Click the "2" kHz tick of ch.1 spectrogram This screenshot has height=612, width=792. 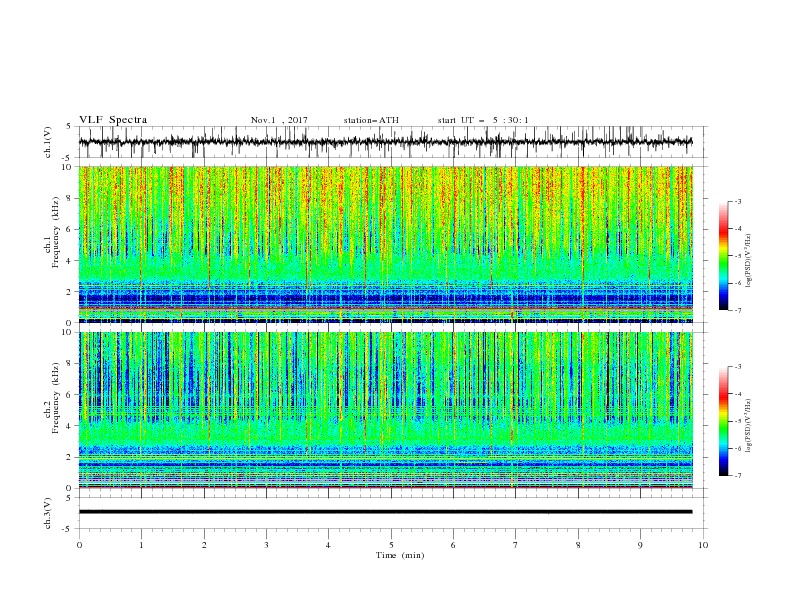70,292
